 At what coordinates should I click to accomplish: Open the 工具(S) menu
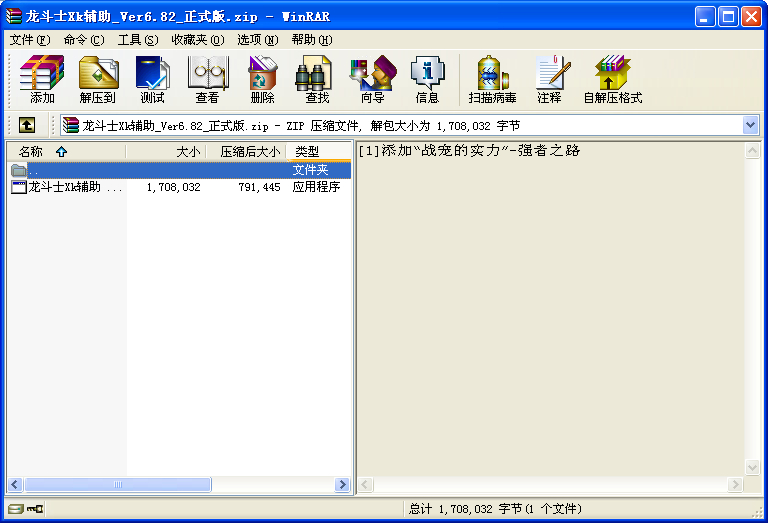(x=138, y=40)
